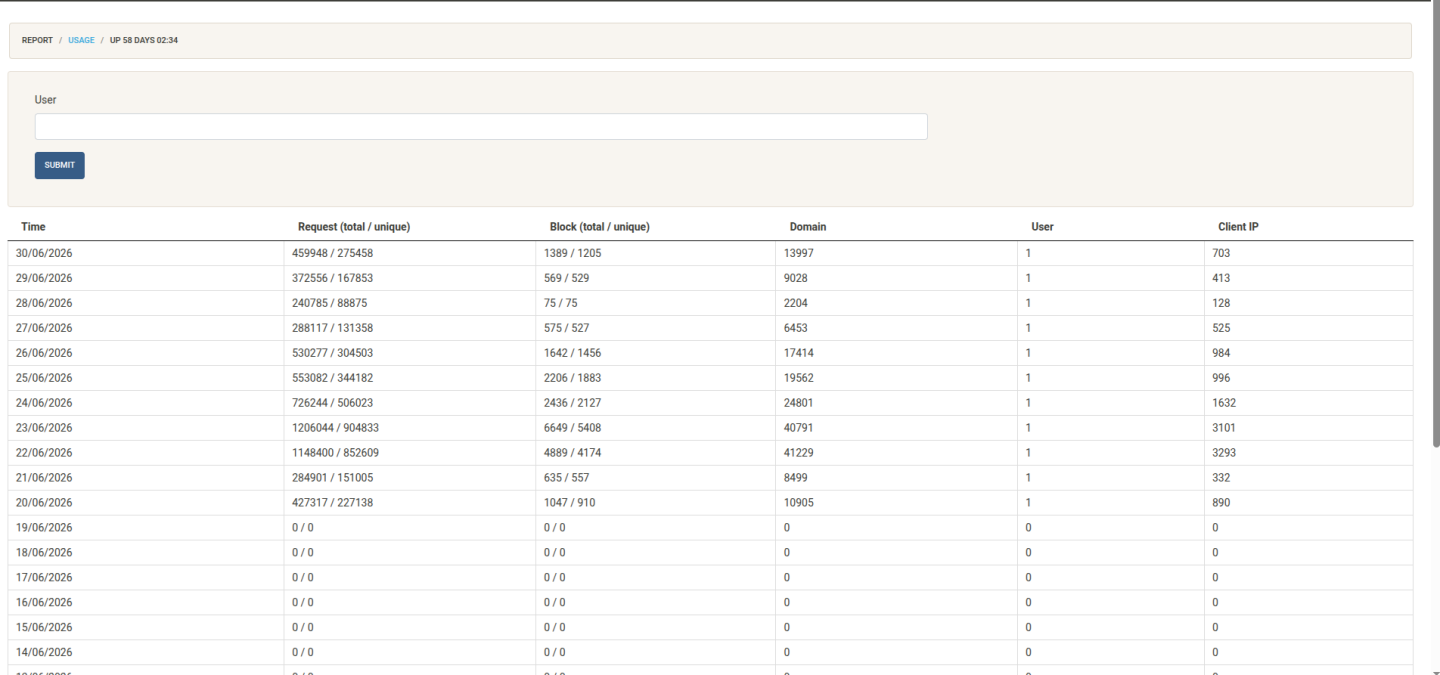This screenshot has width=1440, height=675.
Task: Select the 20/06/2026 date row
Action: click(x=710, y=503)
